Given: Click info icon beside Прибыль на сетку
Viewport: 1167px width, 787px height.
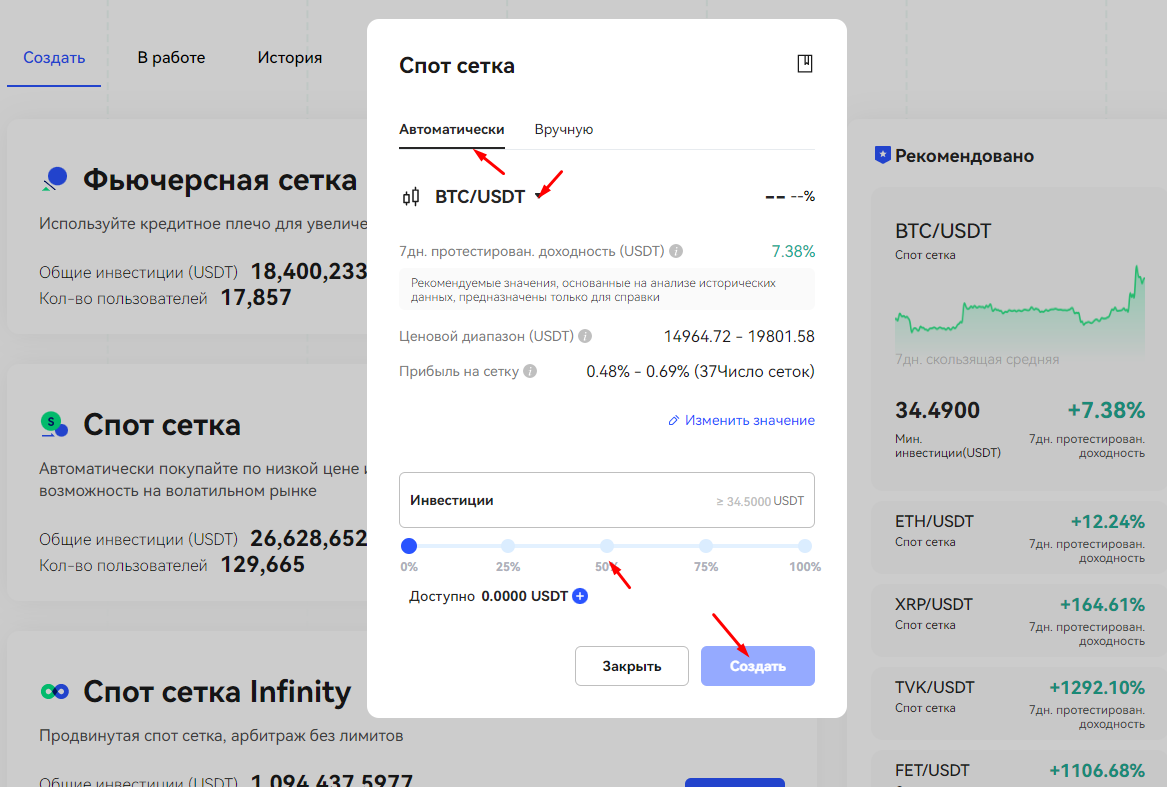Looking at the screenshot, I should [530, 371].
